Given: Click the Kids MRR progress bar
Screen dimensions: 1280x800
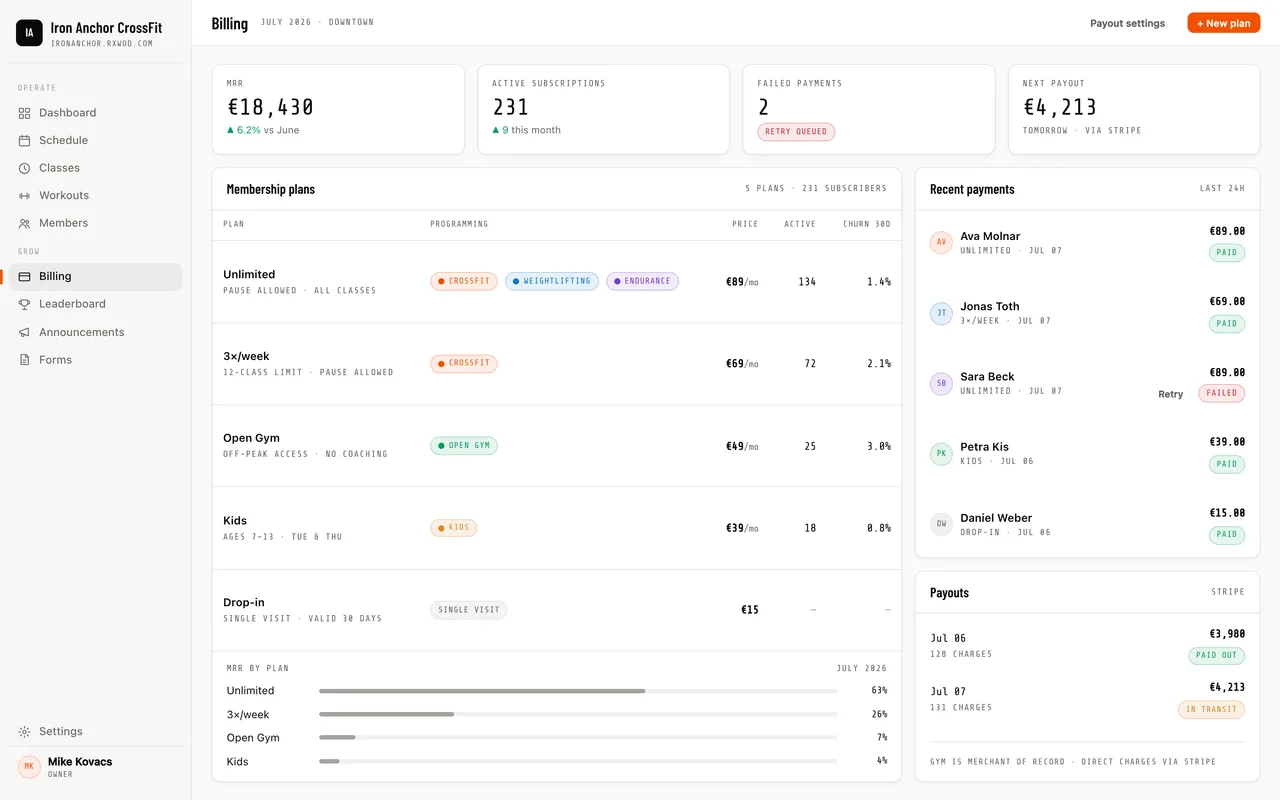Looking at the screenshot, I should pos(578,761).
